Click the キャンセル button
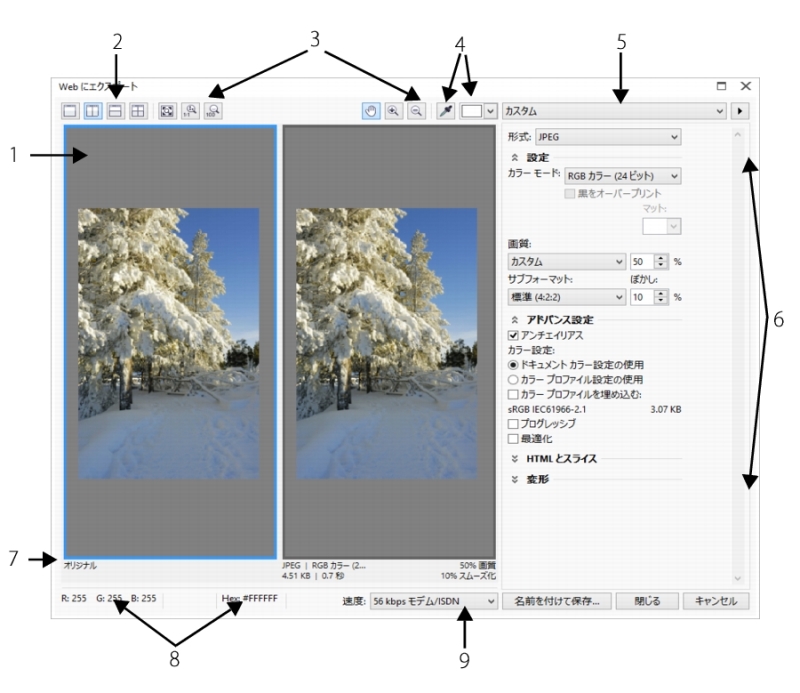The image size is (800, 693). pyautogui.click(x=715, y=601)
